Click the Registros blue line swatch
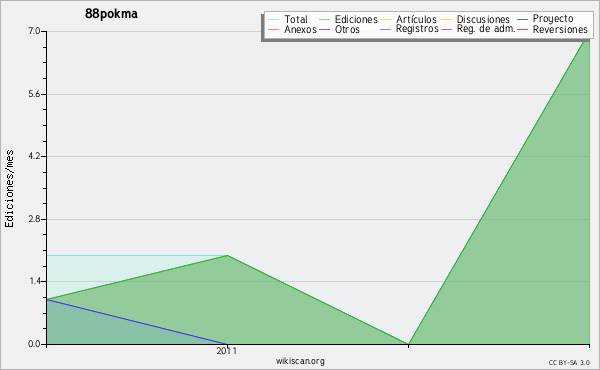Image resolution: width=600 pixels, height=370 pixels. 385,29
